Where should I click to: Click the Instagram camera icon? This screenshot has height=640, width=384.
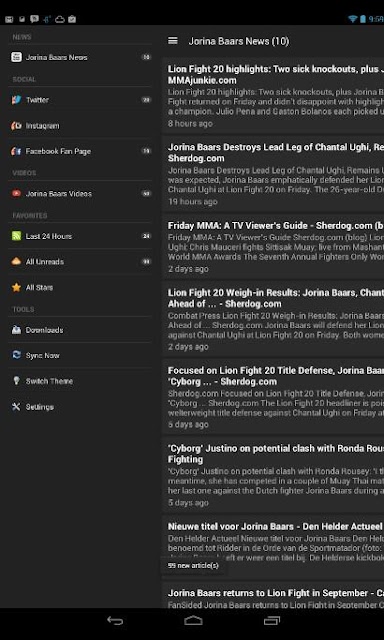pos(16,126)
